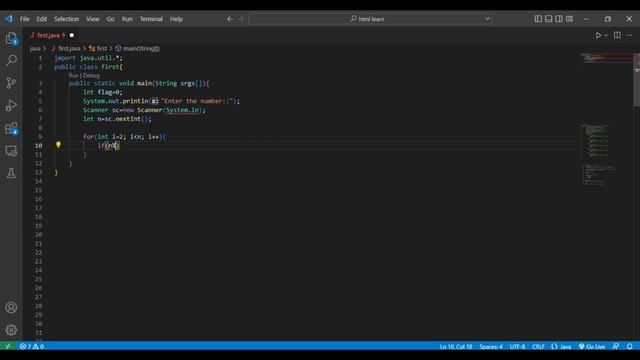Open the Remote Explorer view
Screen dimensions: 640x360
click(x=11, y=151)
